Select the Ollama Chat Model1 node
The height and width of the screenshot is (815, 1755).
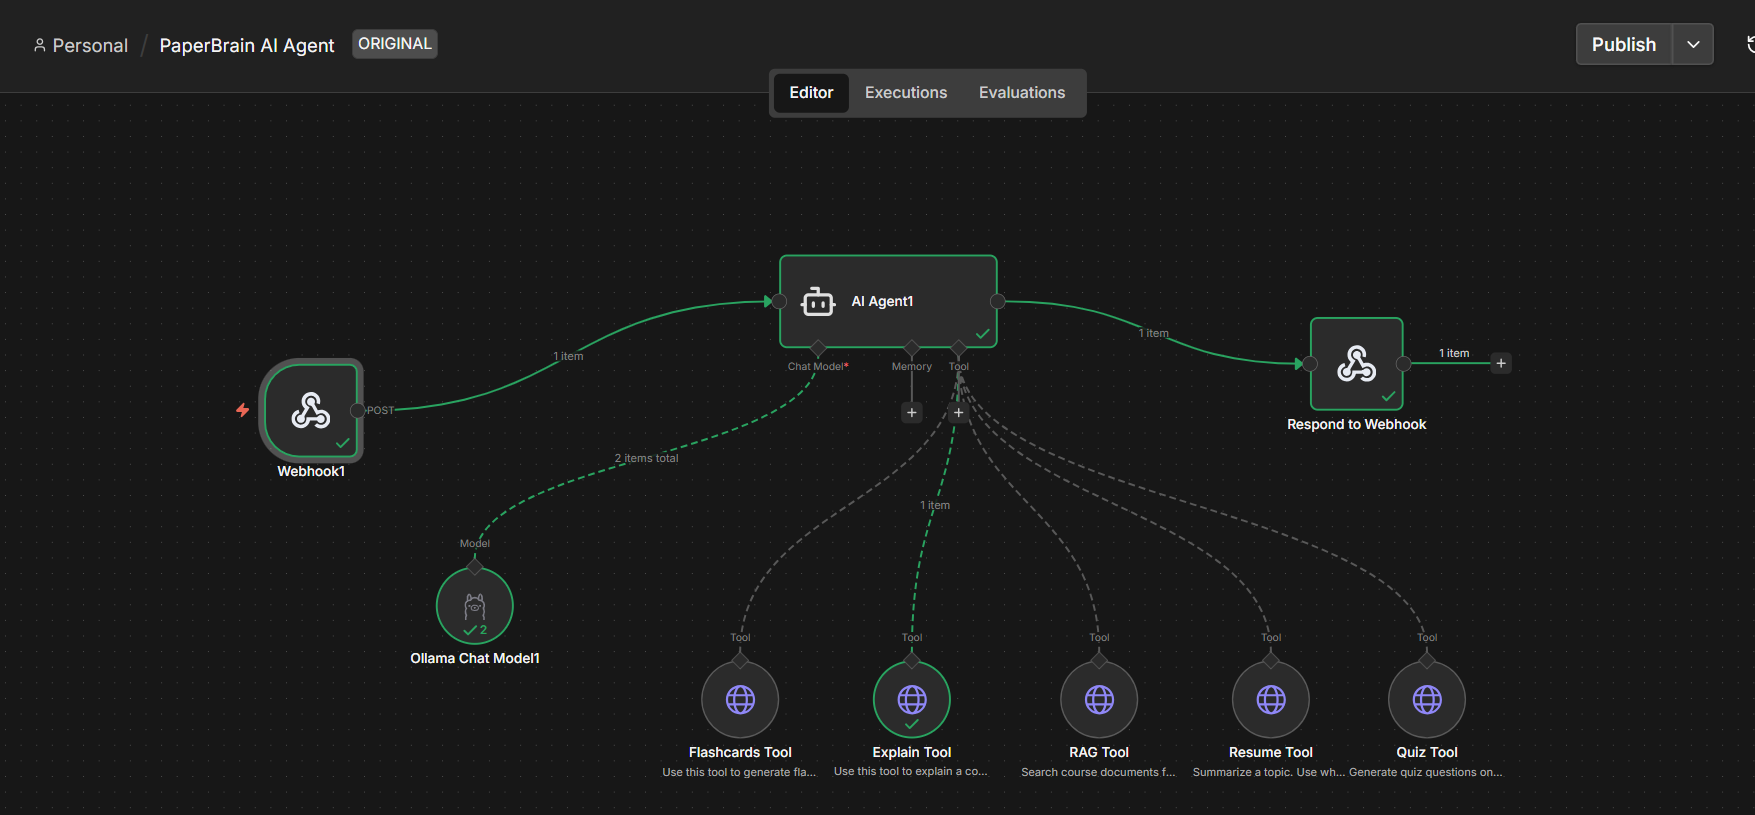click(x=475, y=606)
